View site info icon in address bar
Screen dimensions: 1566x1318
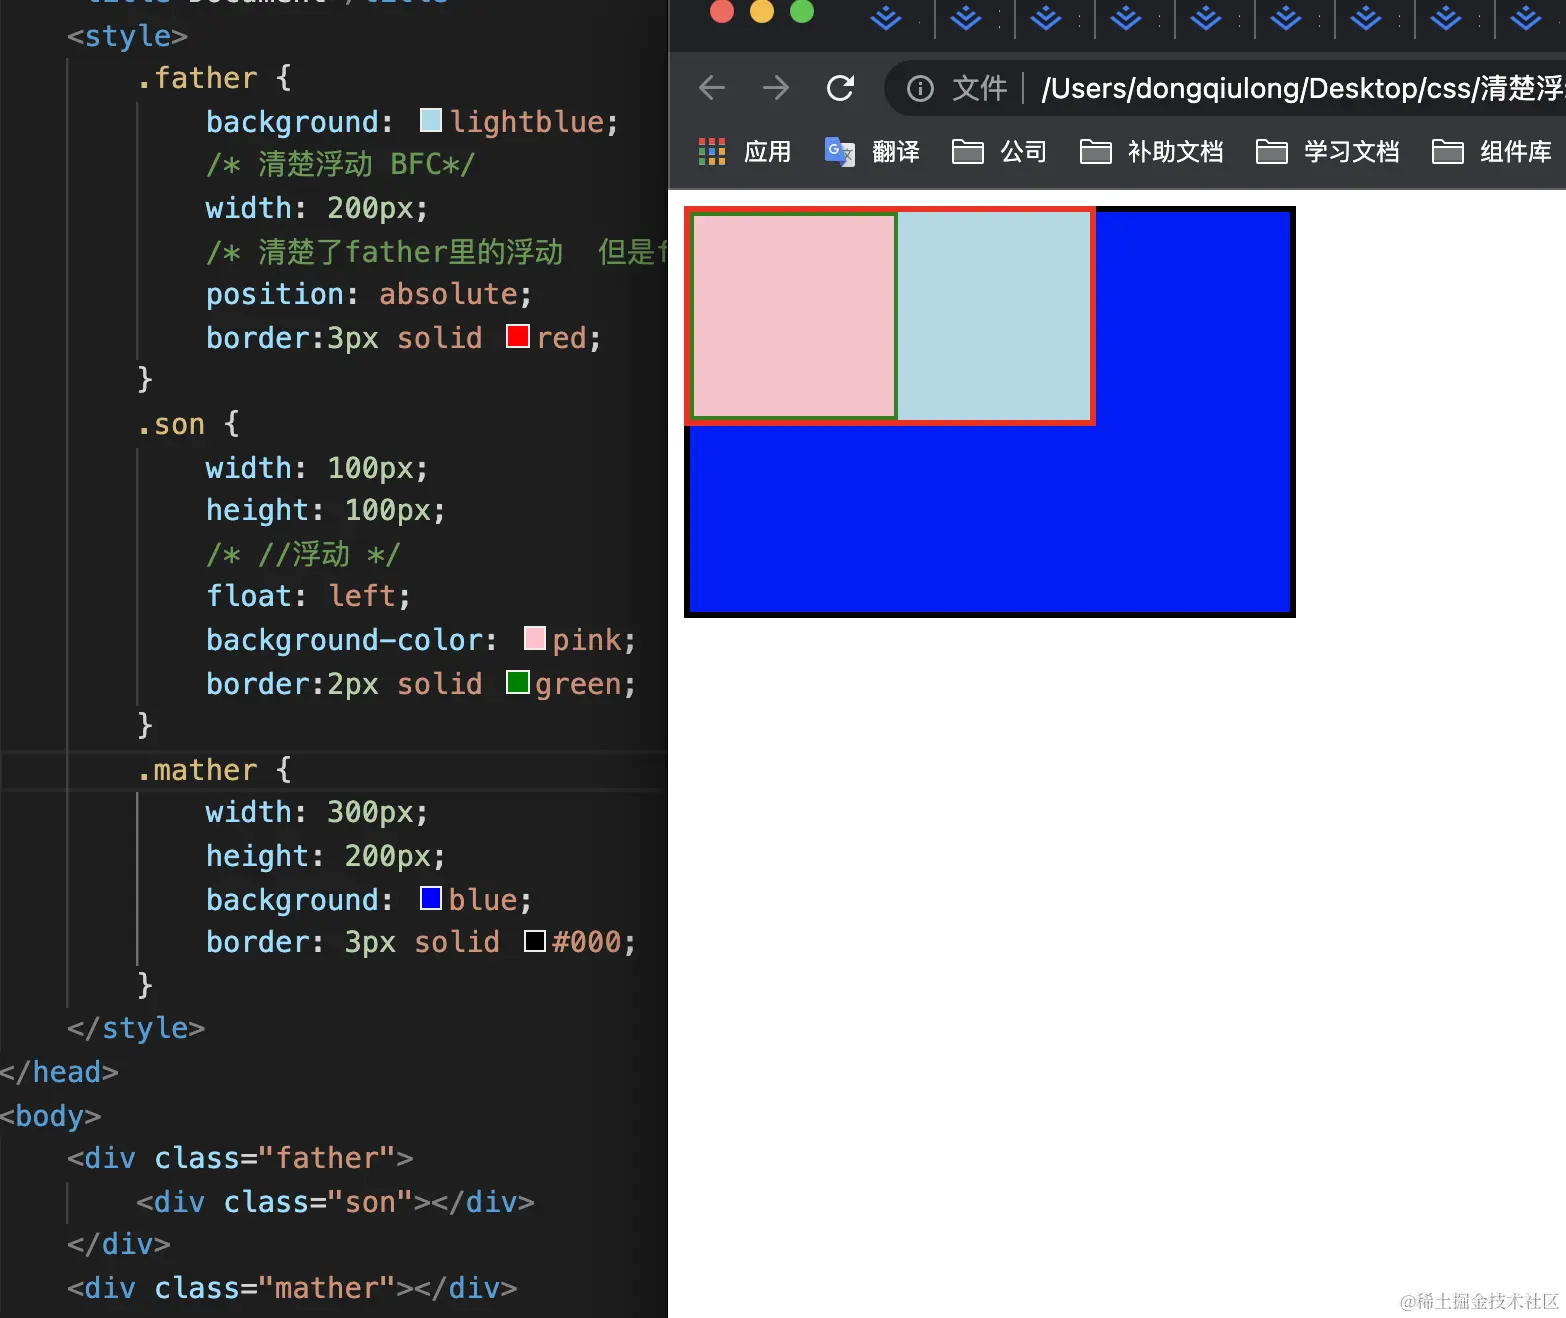pyautogui.click(x=920, y=89)
